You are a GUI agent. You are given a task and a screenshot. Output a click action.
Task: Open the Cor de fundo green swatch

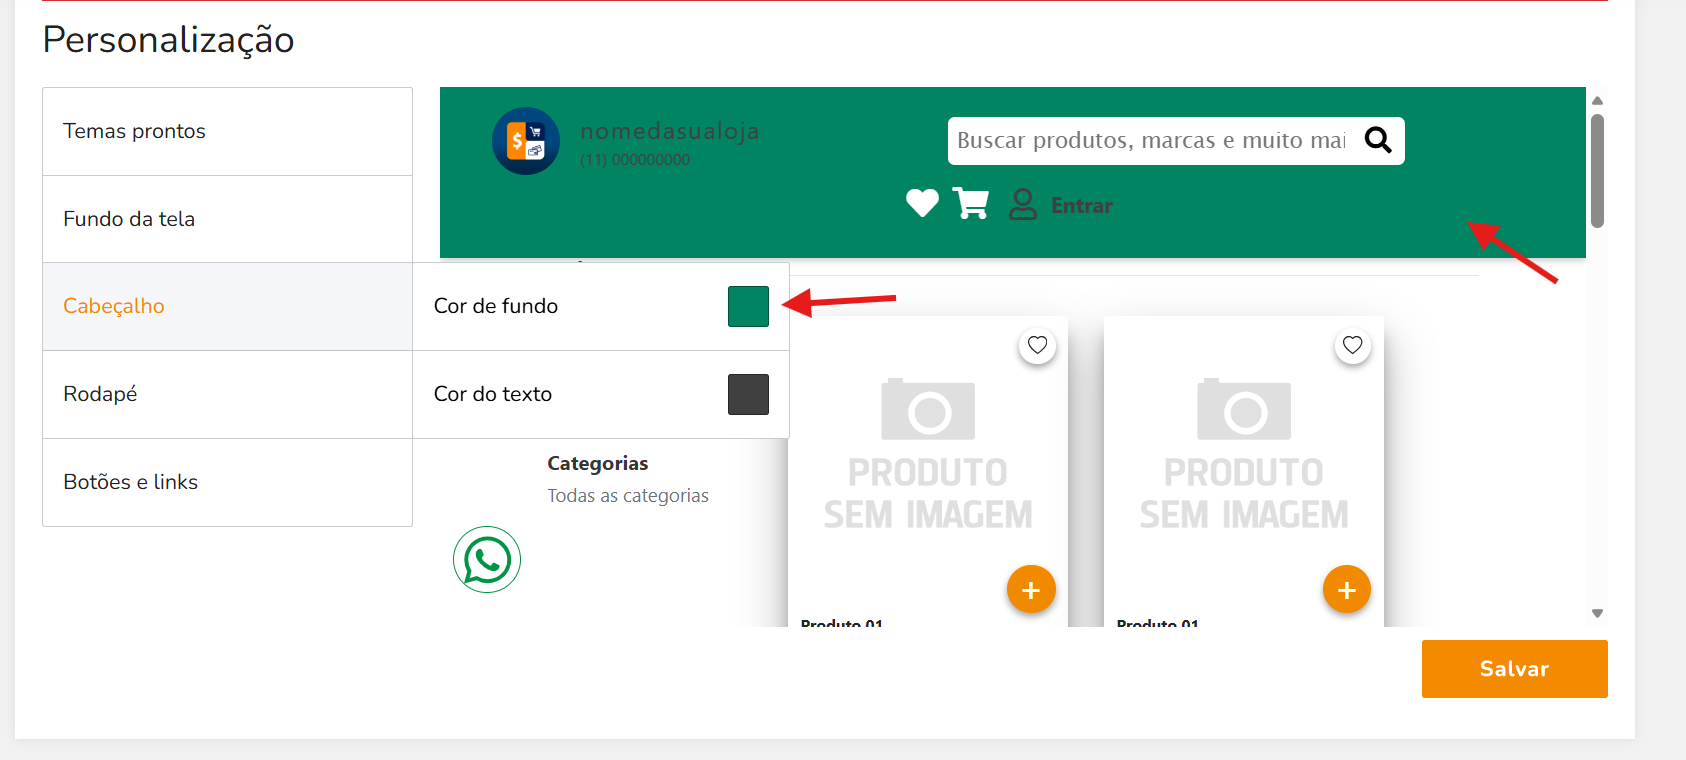pyautogui.click(x=748, y=307)
